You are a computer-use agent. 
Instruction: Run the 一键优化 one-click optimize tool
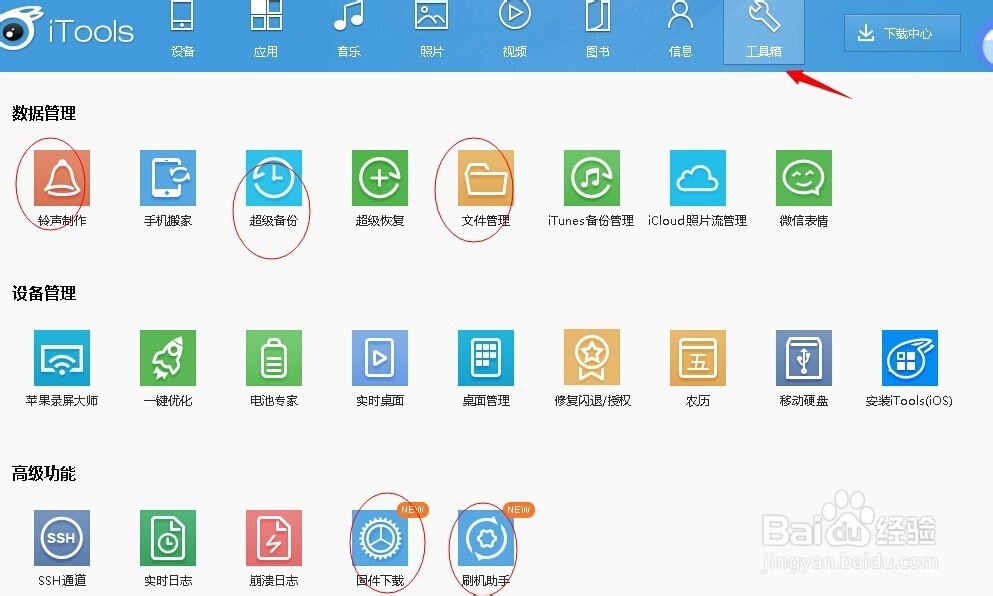point(168,358)
